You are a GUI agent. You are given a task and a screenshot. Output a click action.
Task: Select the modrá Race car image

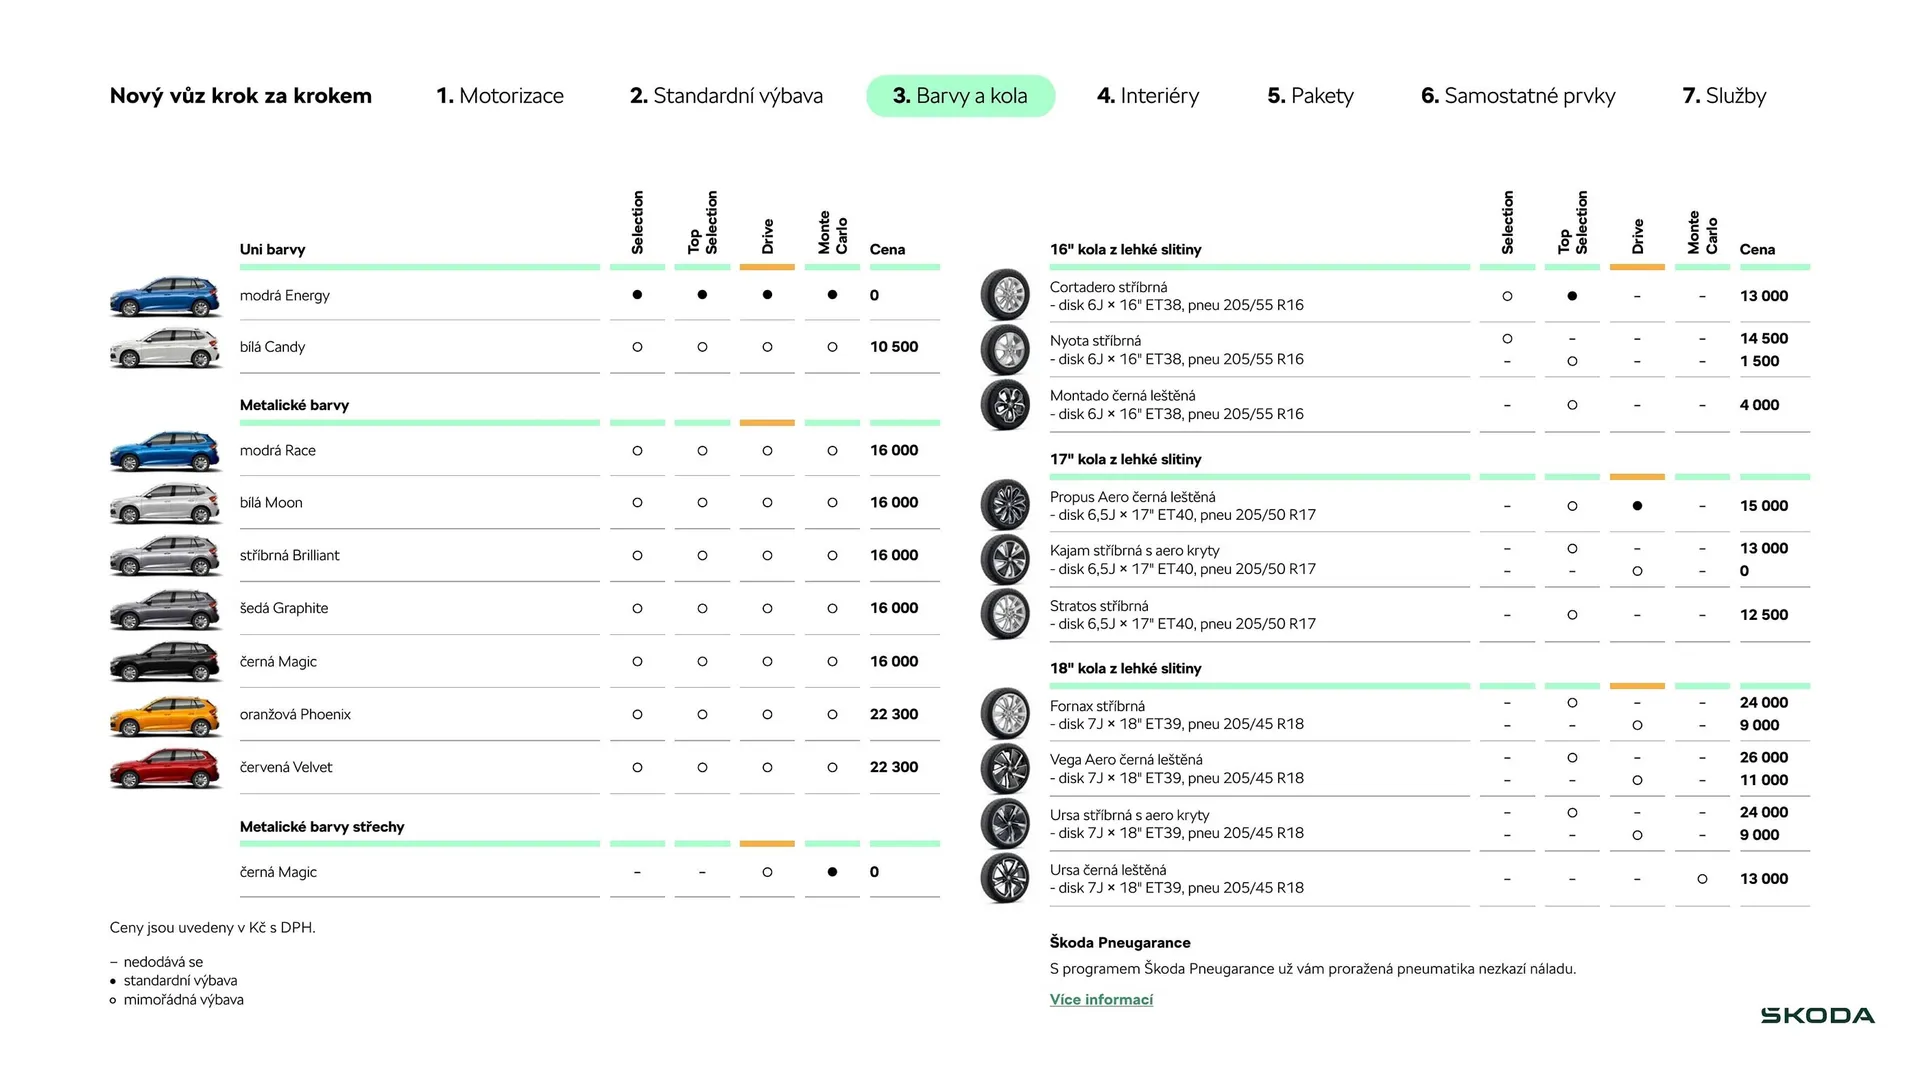click(x=165, y=451)
